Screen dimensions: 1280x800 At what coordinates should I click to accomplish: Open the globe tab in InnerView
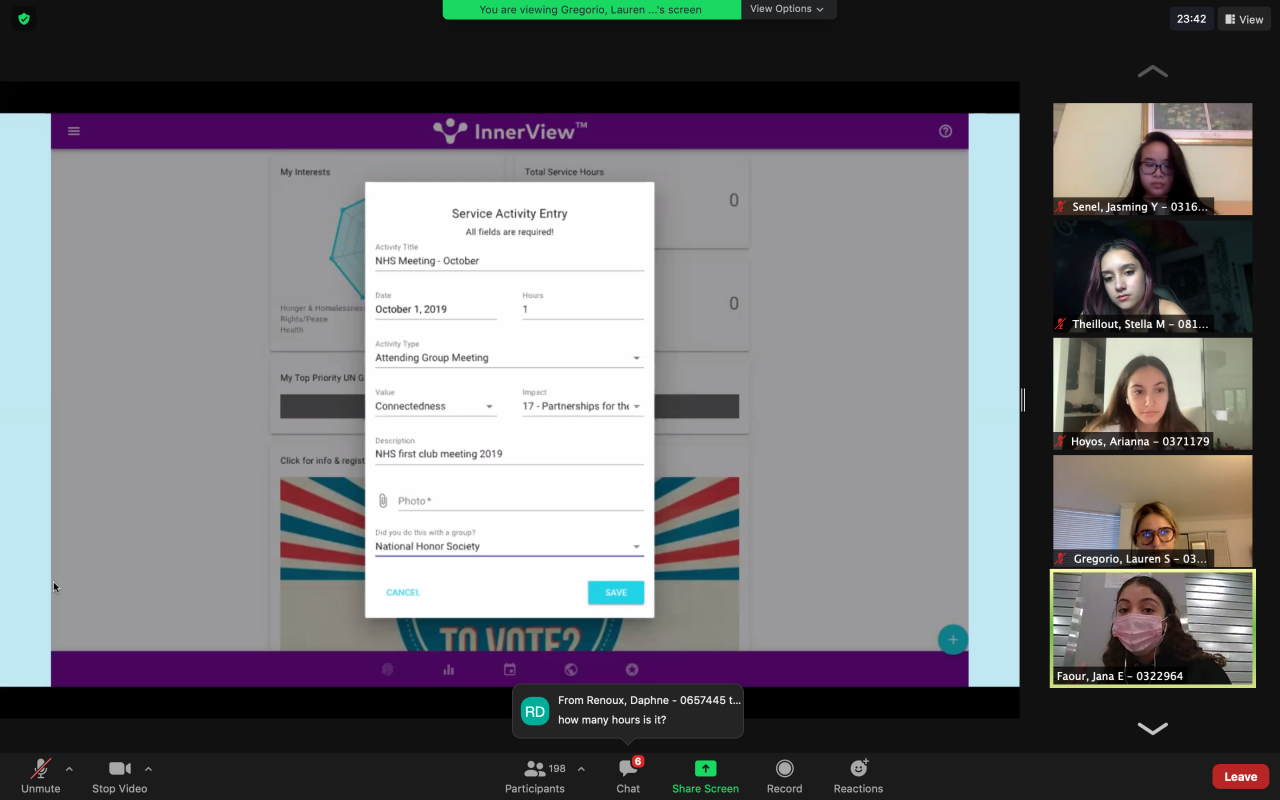click(x=571, y=670)
